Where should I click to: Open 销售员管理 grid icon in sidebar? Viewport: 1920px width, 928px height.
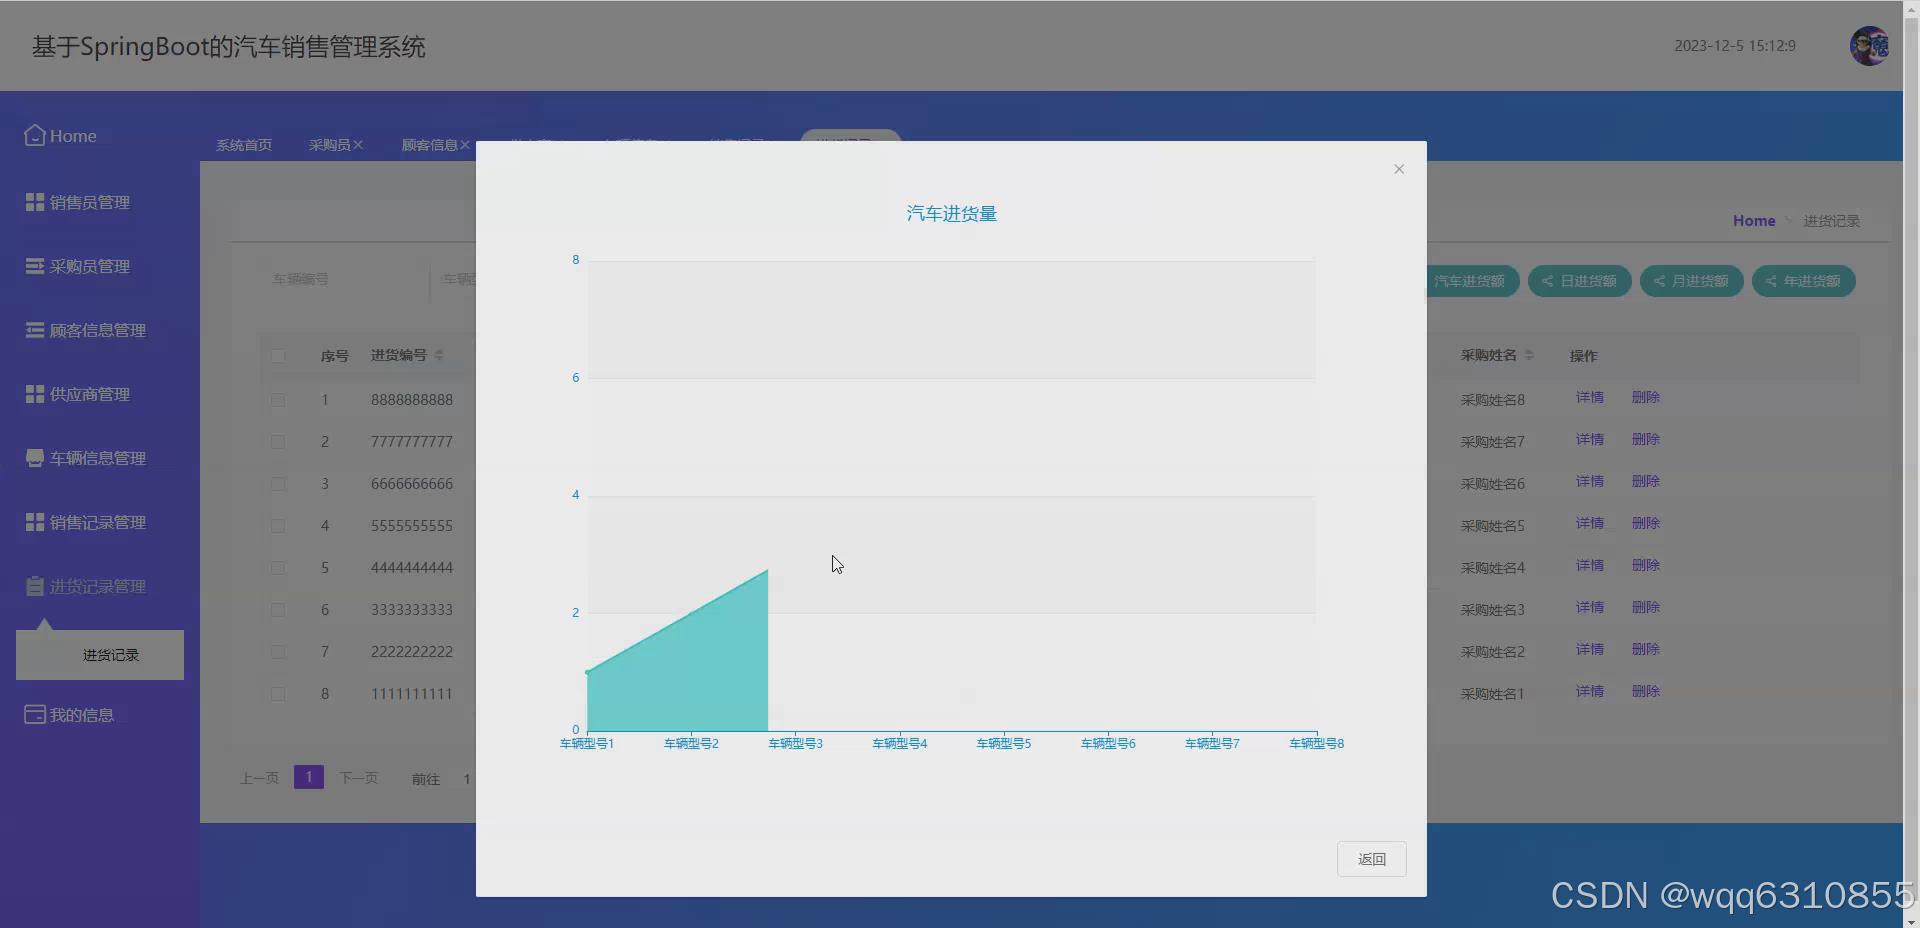tap(35, 202)
